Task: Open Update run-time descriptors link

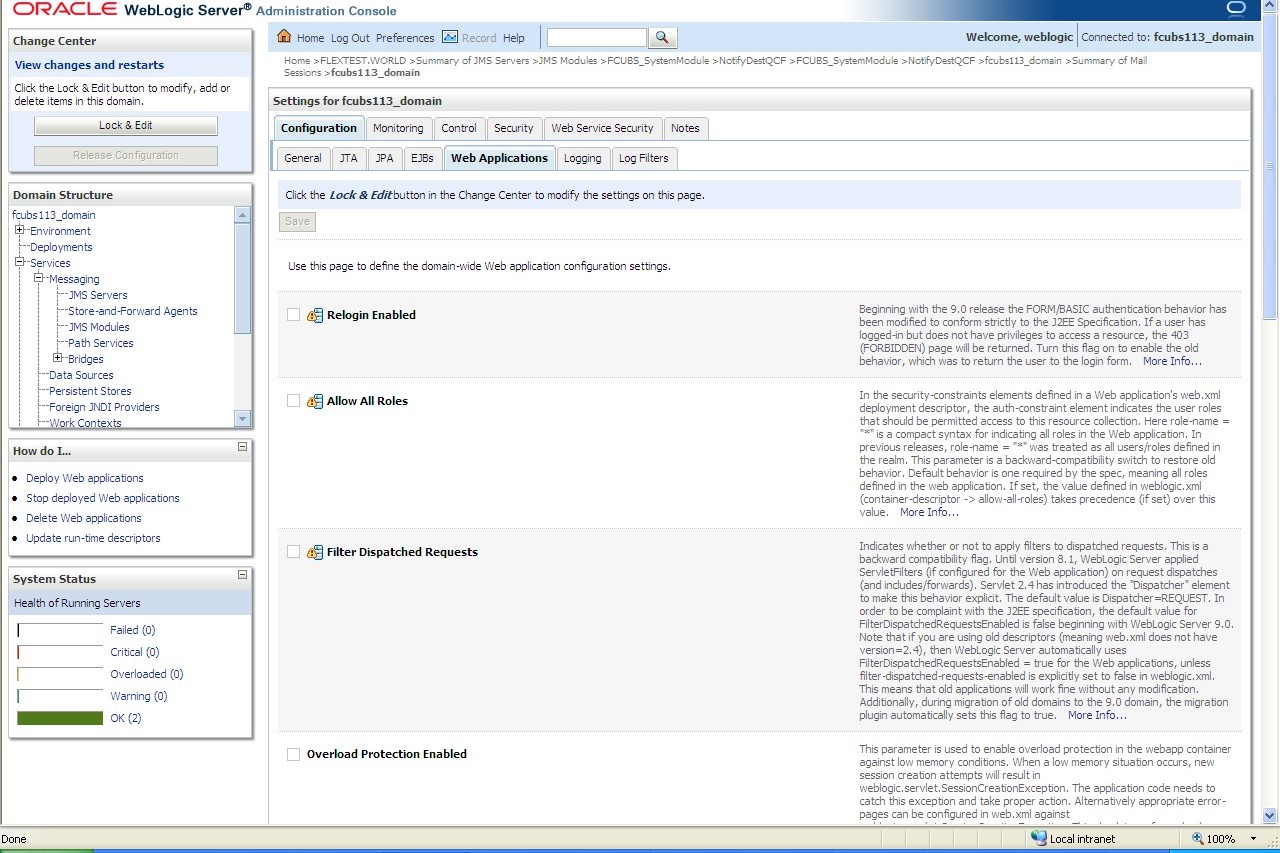Action: [93, 538]
